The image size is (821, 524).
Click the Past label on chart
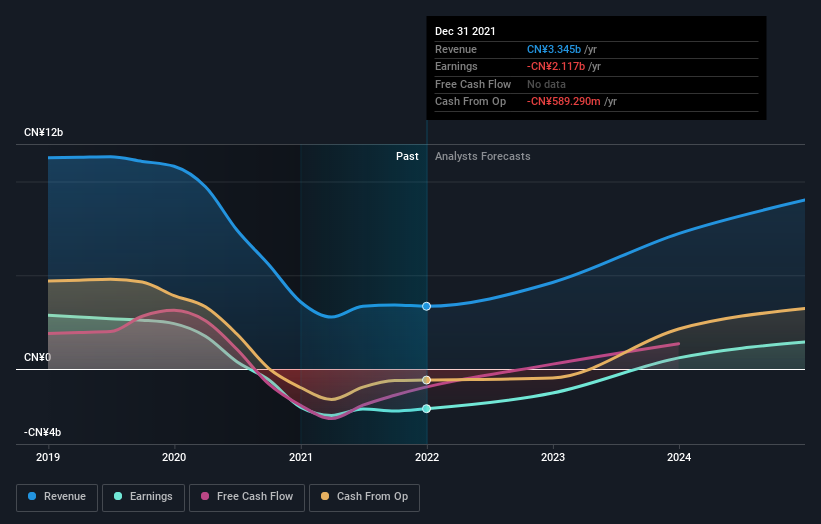[x=407, y=156]
